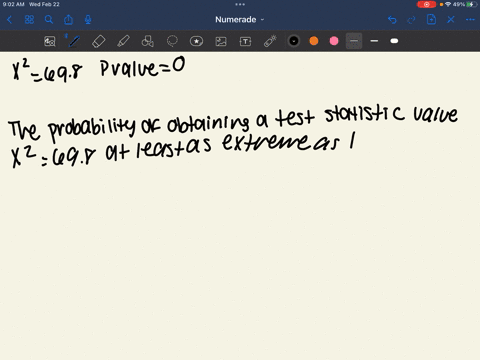Go back using the back chevron

(9, 20)
